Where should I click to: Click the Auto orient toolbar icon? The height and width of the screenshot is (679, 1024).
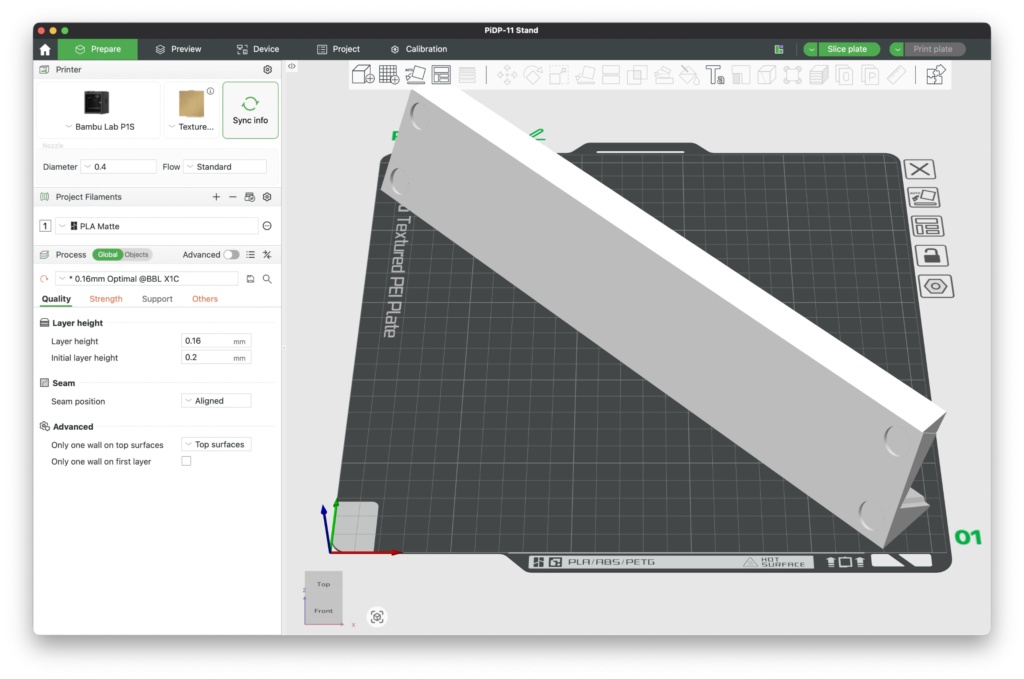(x=415, y=74)
